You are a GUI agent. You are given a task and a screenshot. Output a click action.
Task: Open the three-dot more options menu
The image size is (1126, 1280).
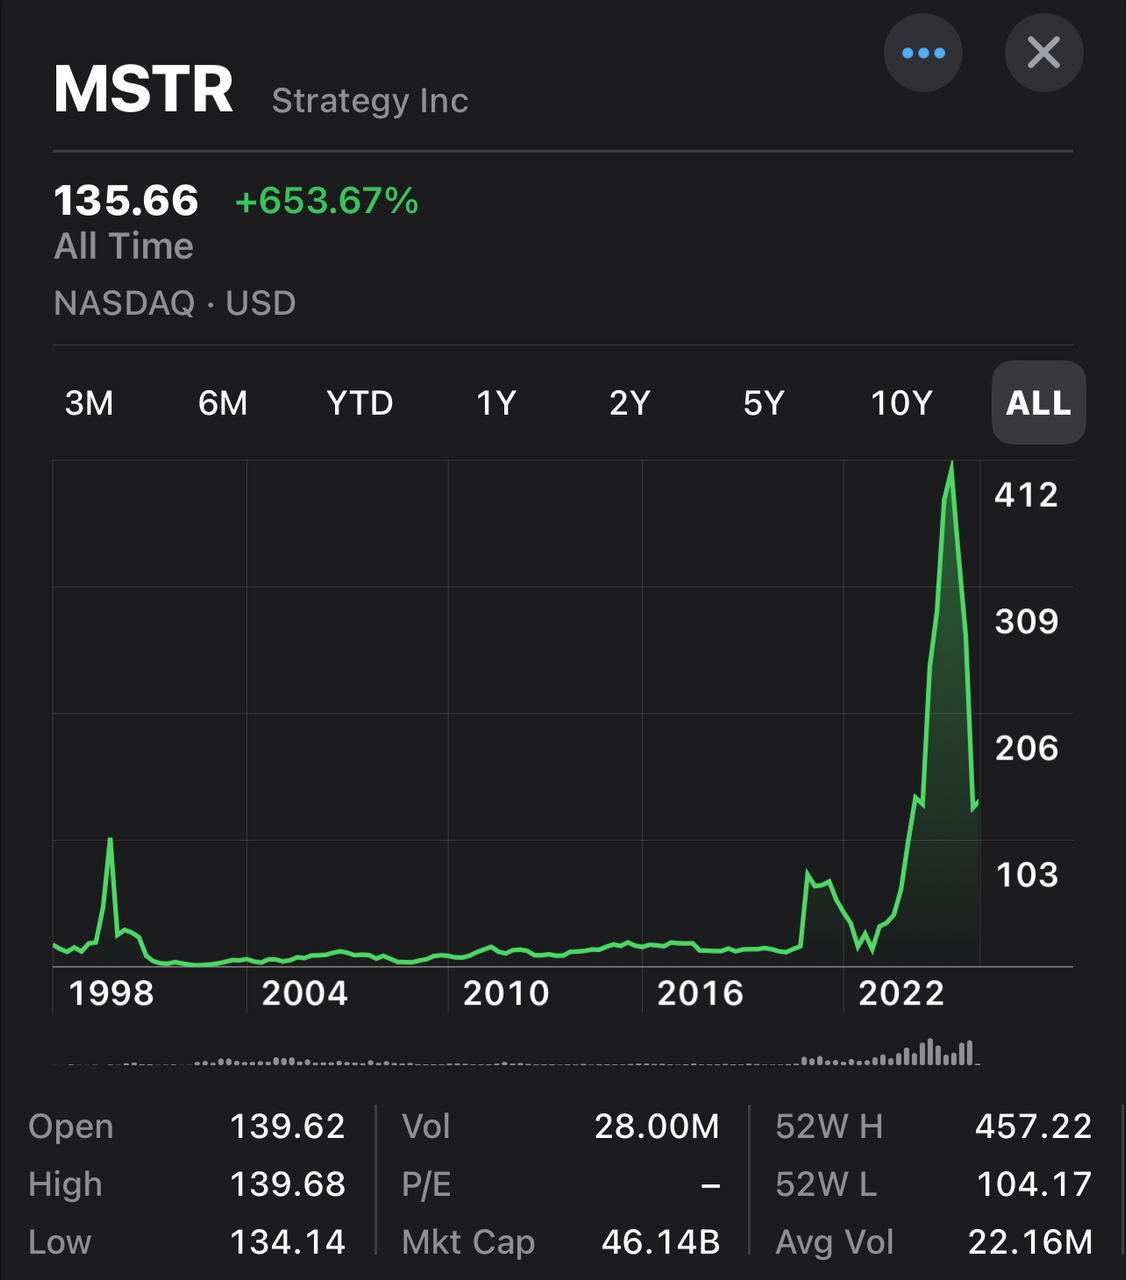pos(923,53)
